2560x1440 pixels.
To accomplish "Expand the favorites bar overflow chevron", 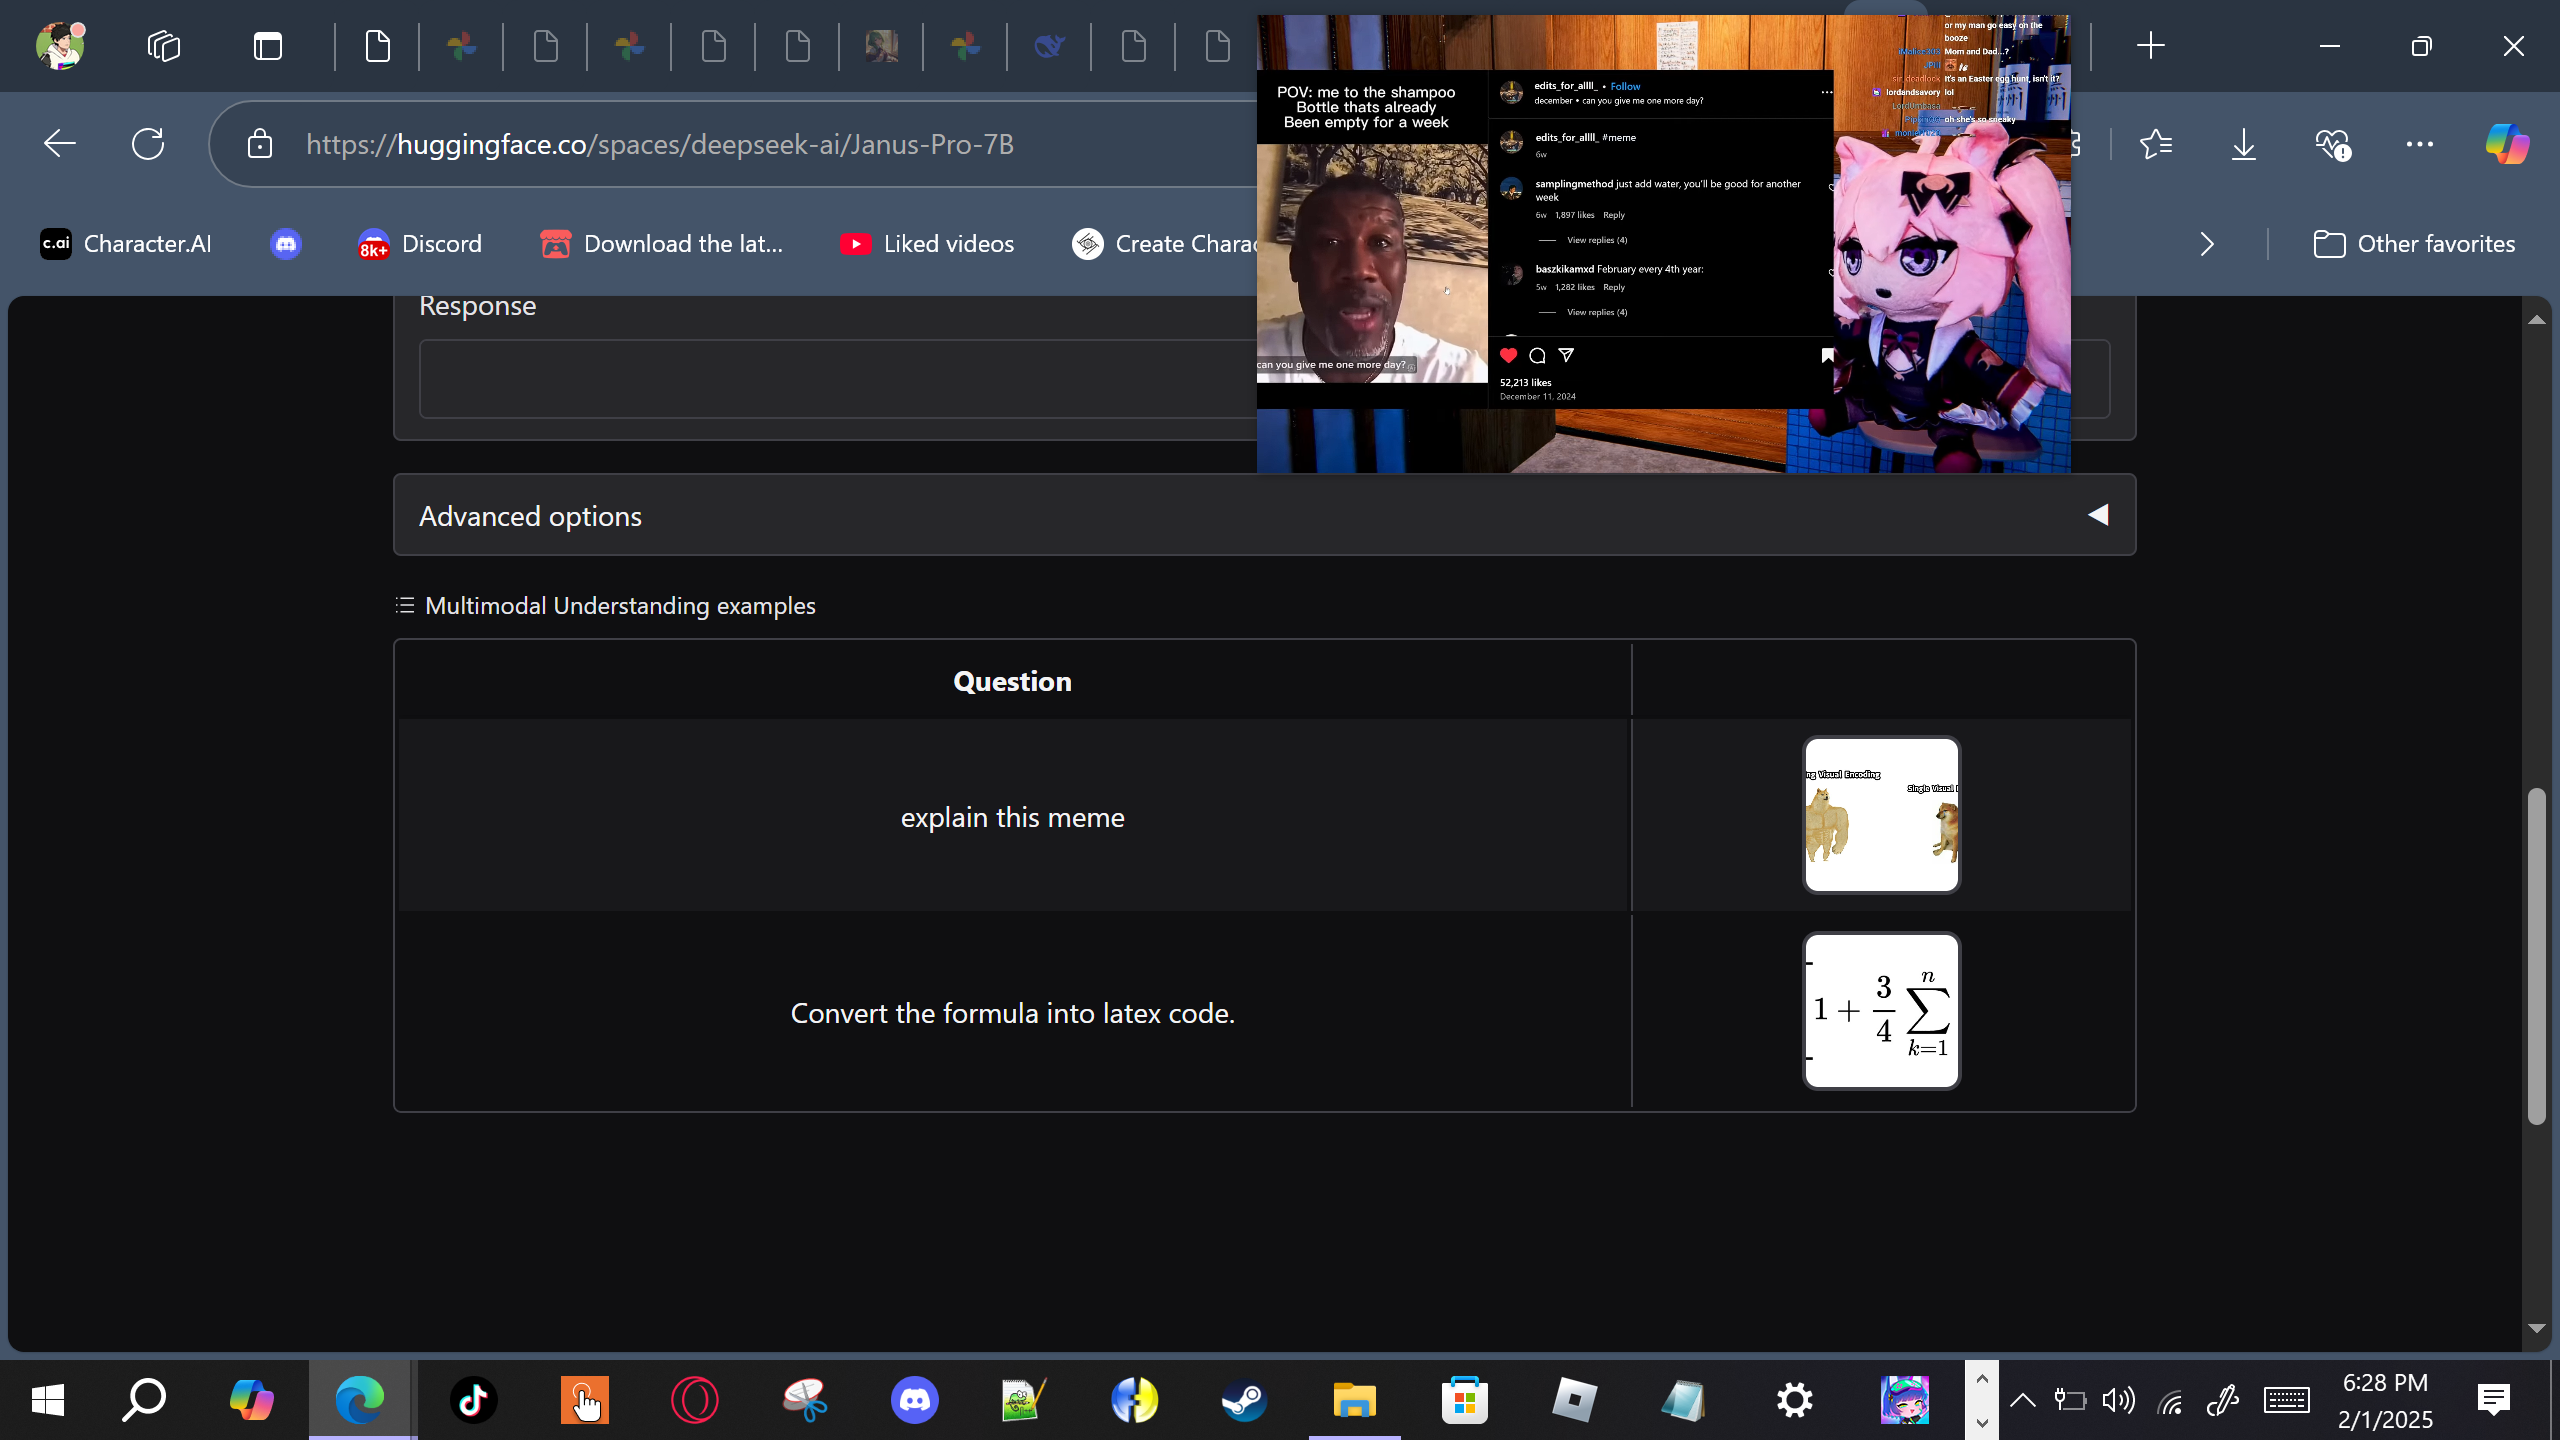I will tap(2207, 244).
